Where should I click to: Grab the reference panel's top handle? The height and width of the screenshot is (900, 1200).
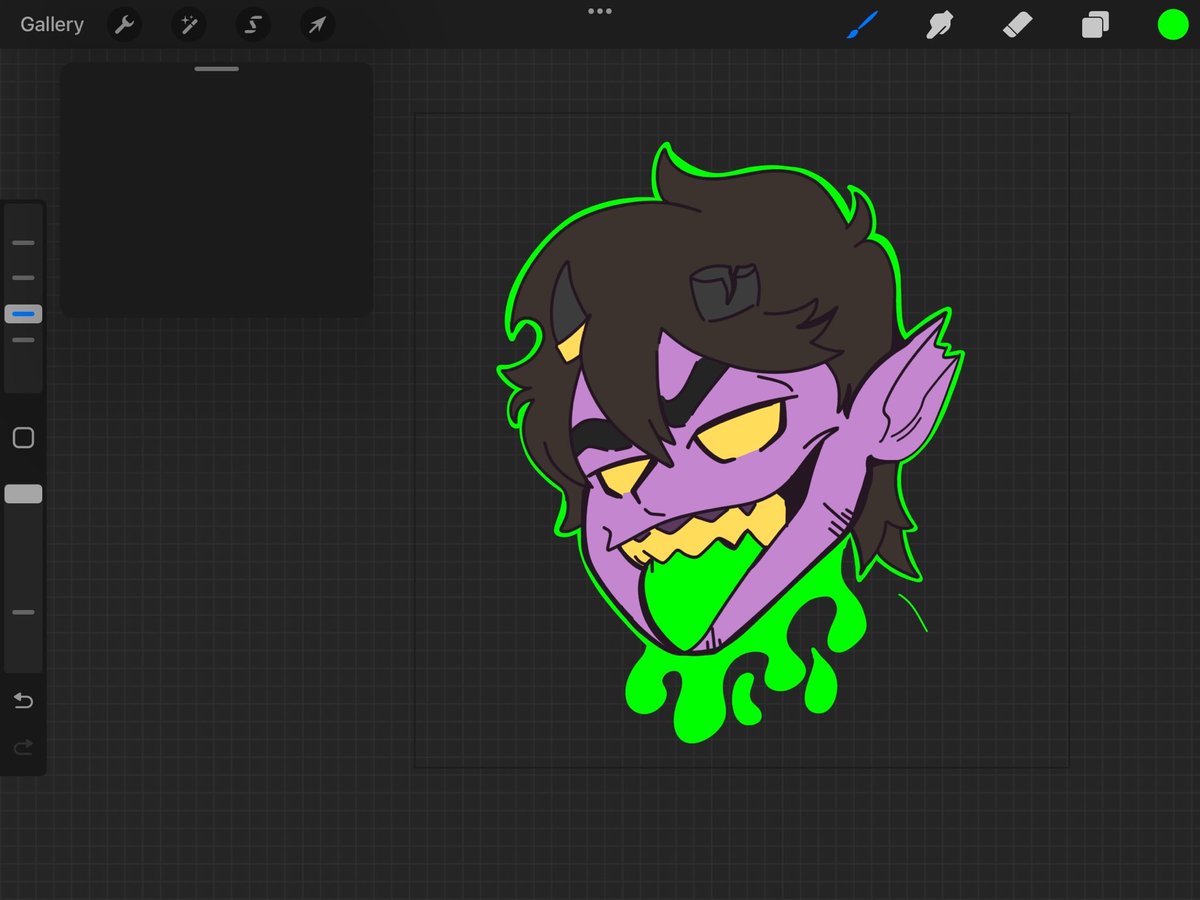(217, 69)
